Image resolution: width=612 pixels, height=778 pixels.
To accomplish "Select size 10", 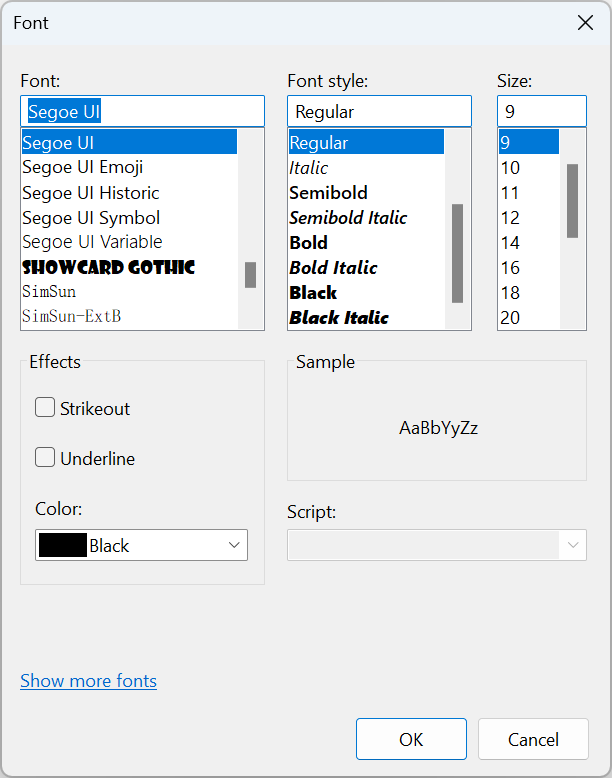I will 529,167.
